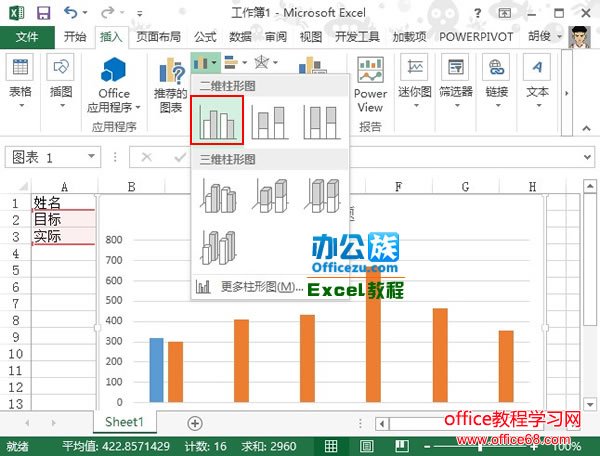Click the horizontal scrollbar left arrow
The height and width of the screenshot is (456, 600).
[x=382, y=423]
